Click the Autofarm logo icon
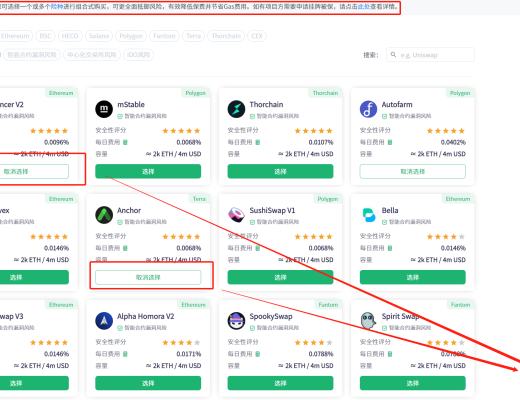520x400 pixels. (x=368, y=109)
